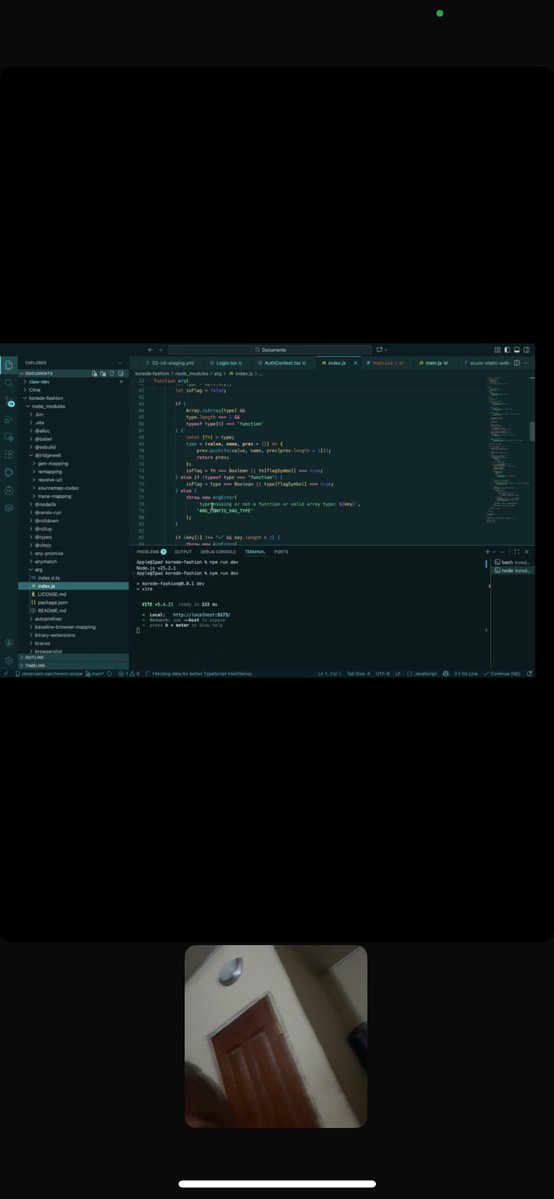
Task: Open new terminal launch profile dropdown
Action: [x=494, y=551]
